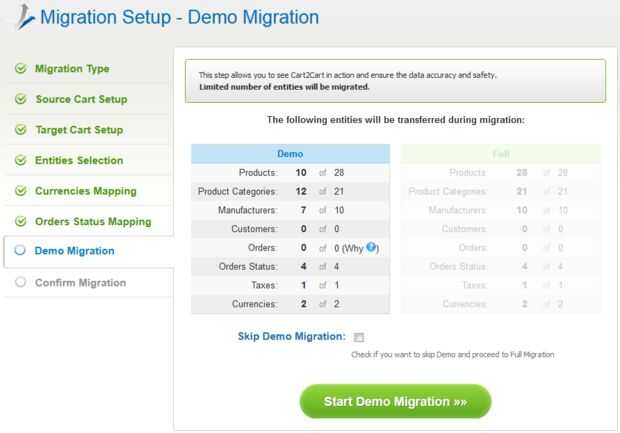Image resolution: width=620 pixels, height=433 pixels.
Task: Click the check icon beside Orders Status Mapping
Action: pos(21,221)
